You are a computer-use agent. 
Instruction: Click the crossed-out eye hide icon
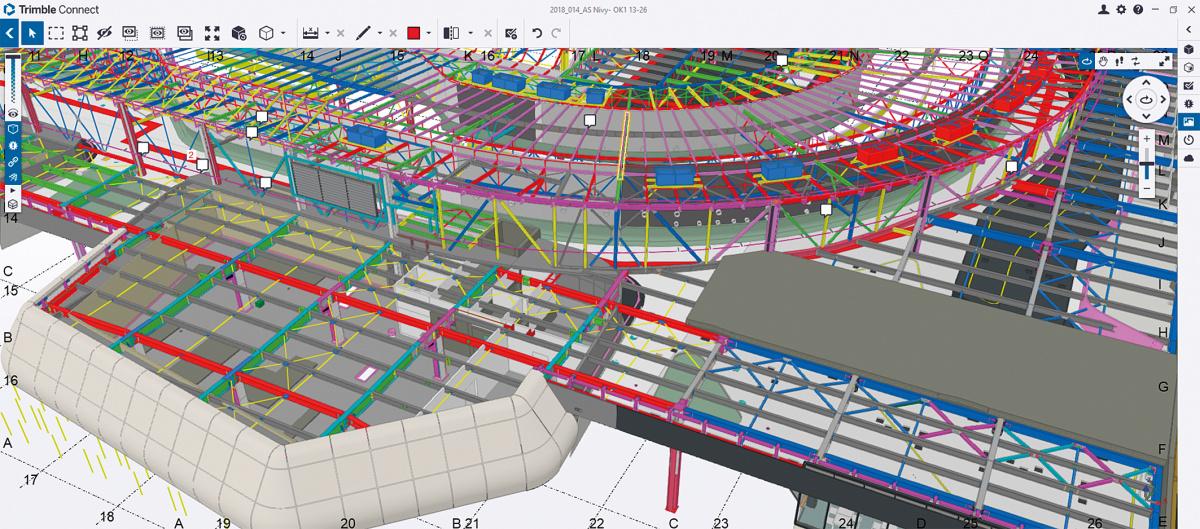point(104,33)
